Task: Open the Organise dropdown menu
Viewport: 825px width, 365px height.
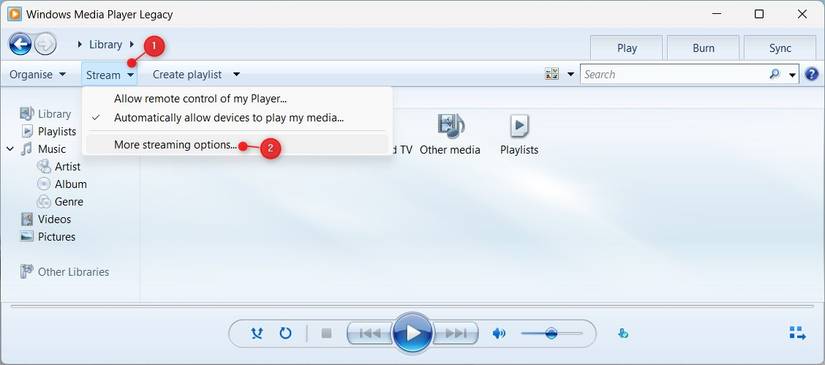Action: (x=37, y=74)
